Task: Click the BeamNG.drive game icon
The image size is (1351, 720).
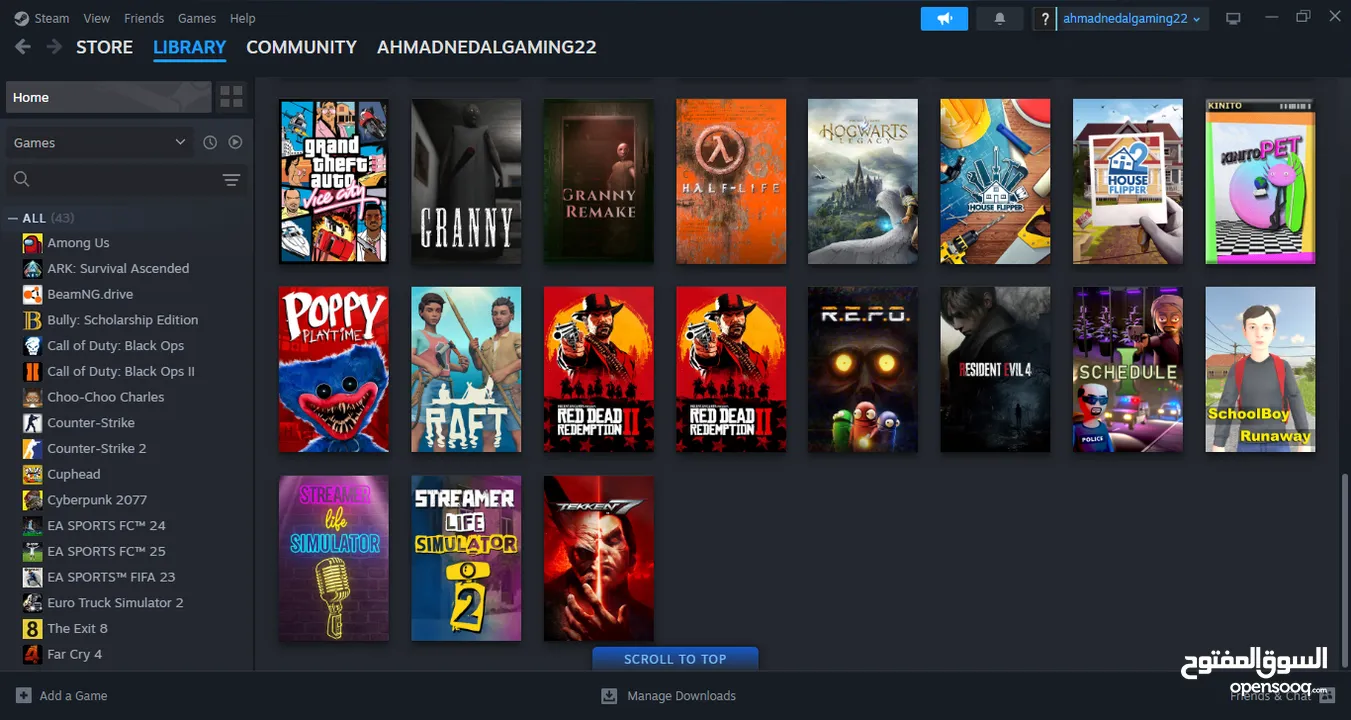Action: [x=32, y=294]
